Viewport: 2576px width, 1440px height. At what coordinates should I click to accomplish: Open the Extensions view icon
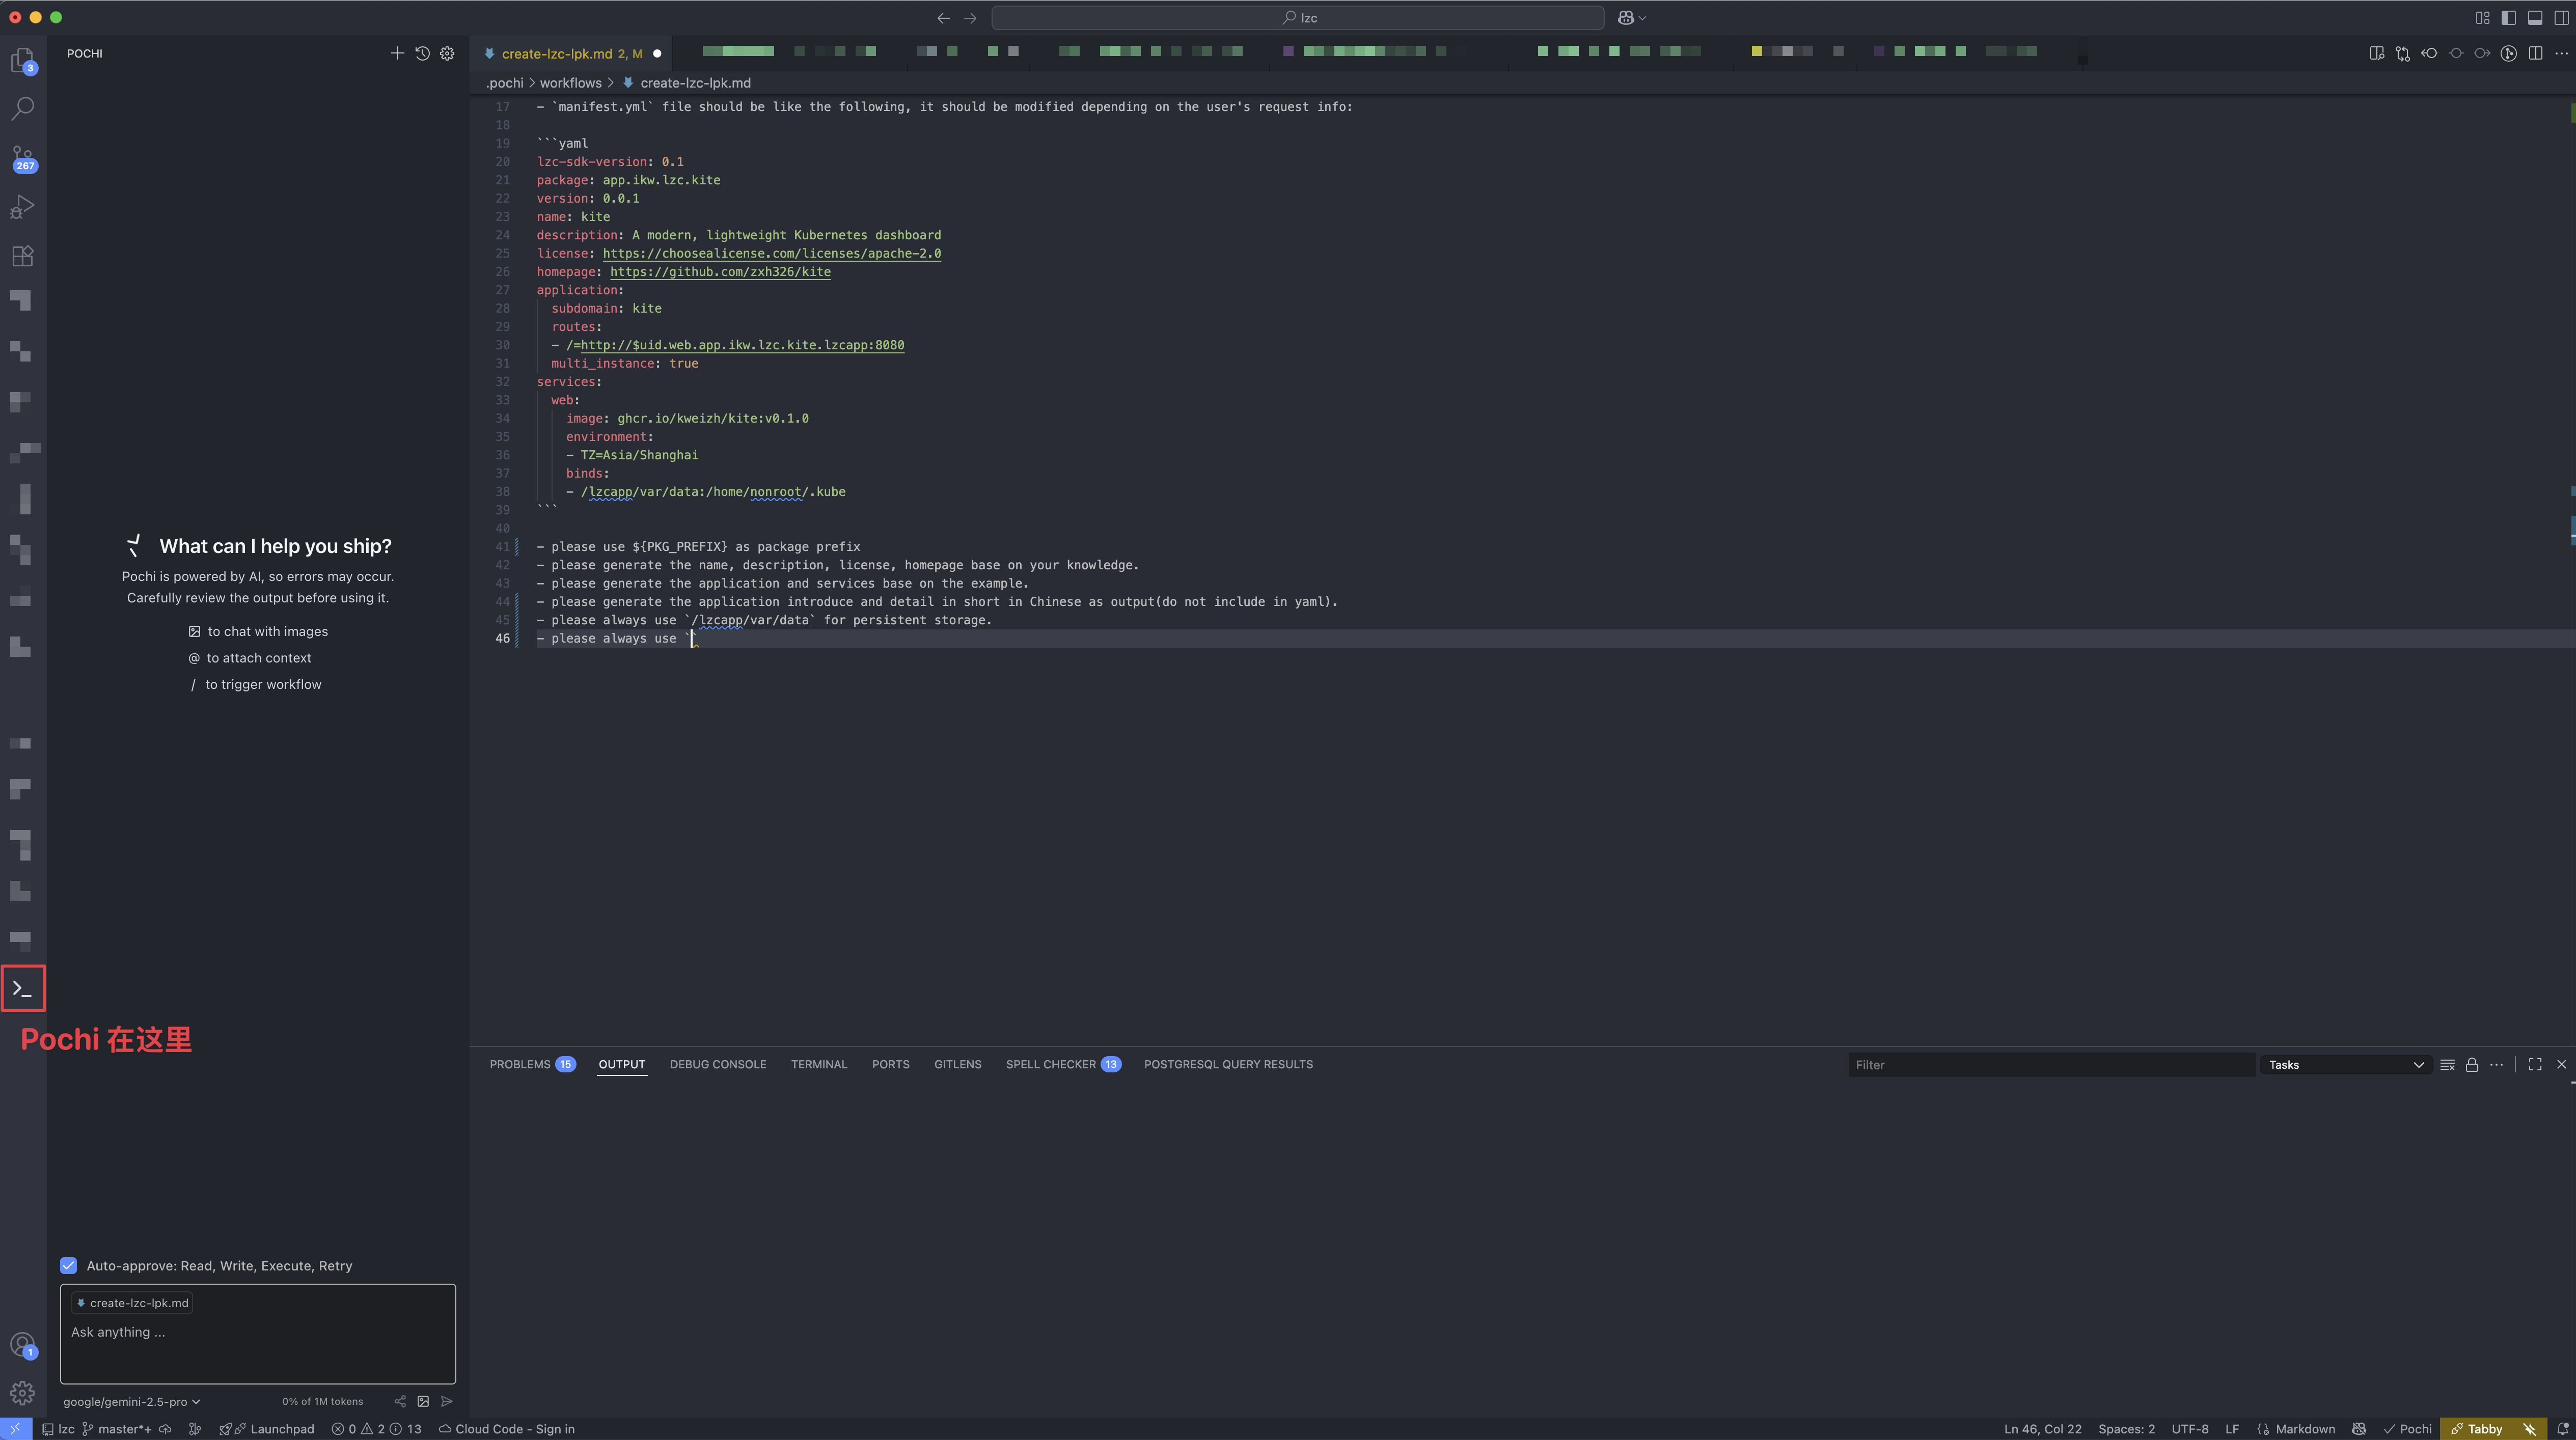[x=22, y=256]
